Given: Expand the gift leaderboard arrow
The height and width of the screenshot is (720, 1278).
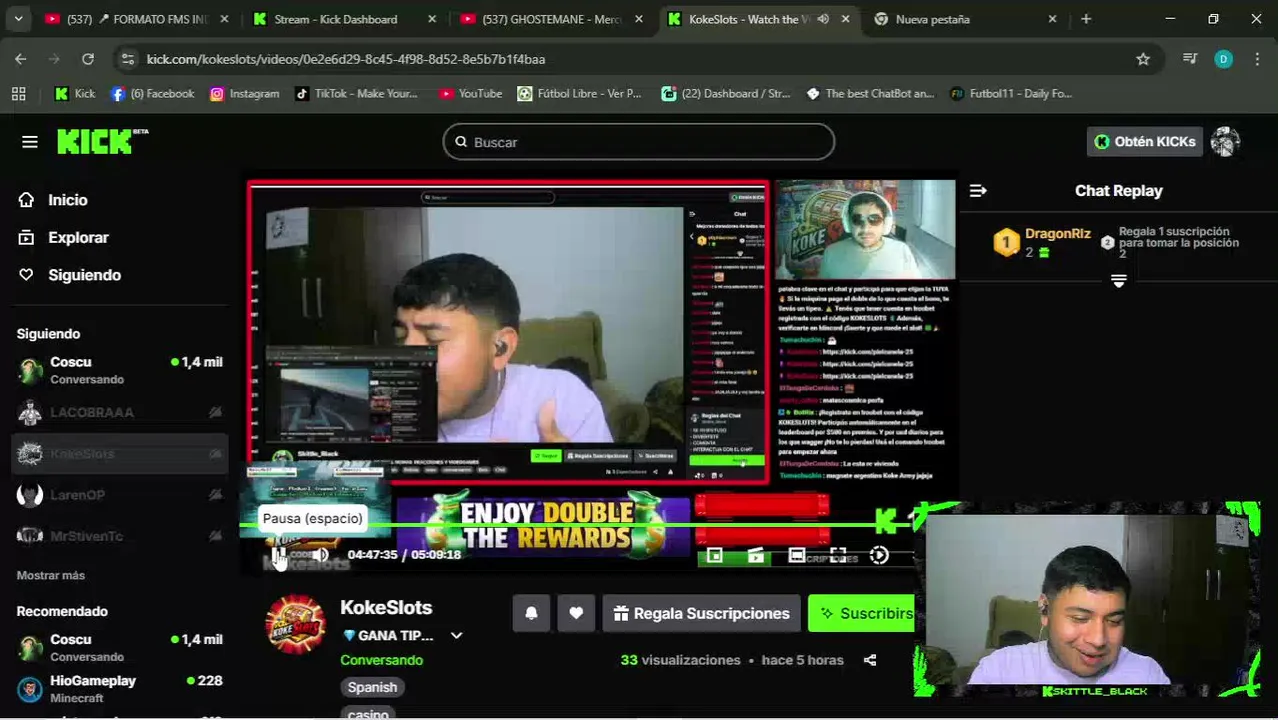Looking at the screenshot, I should 1118,282.
